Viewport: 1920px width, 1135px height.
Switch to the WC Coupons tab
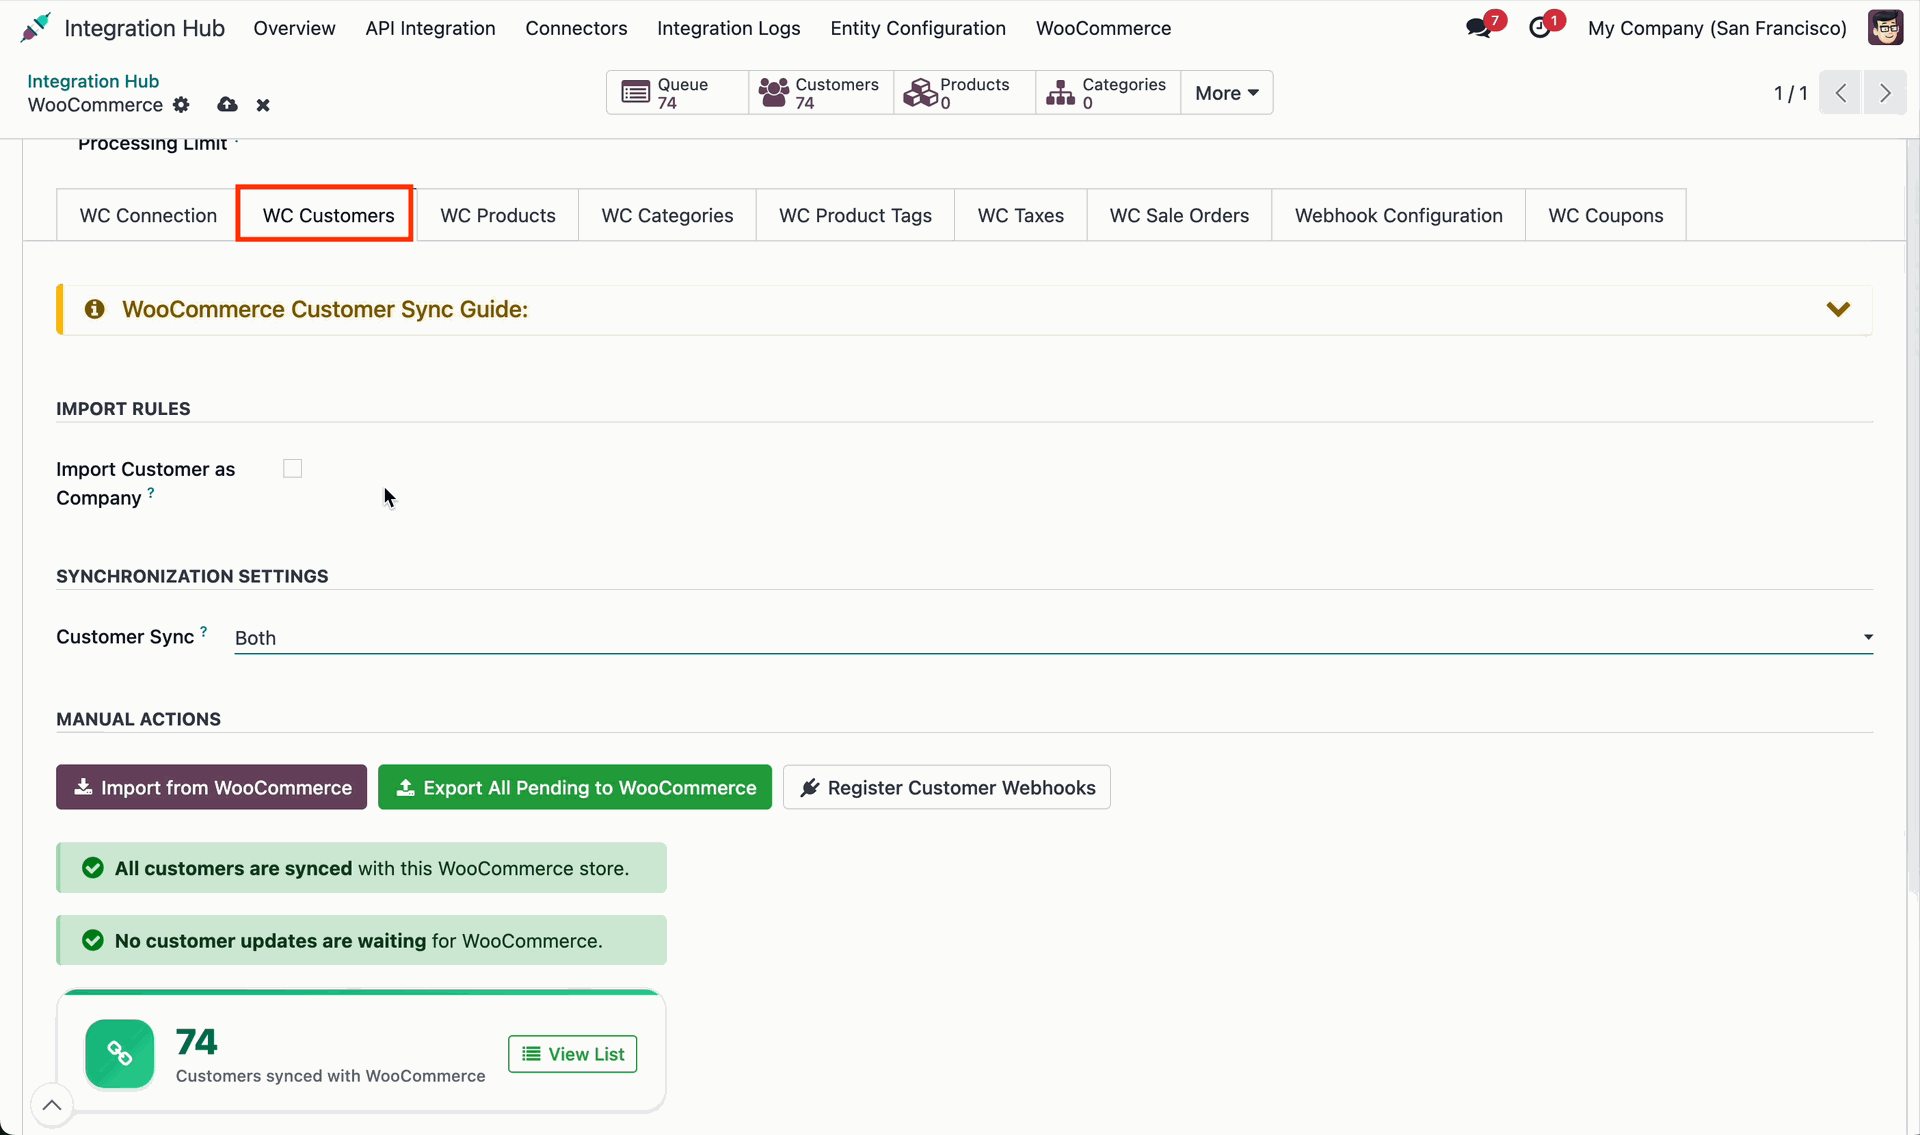click(x=1605, y=215)
